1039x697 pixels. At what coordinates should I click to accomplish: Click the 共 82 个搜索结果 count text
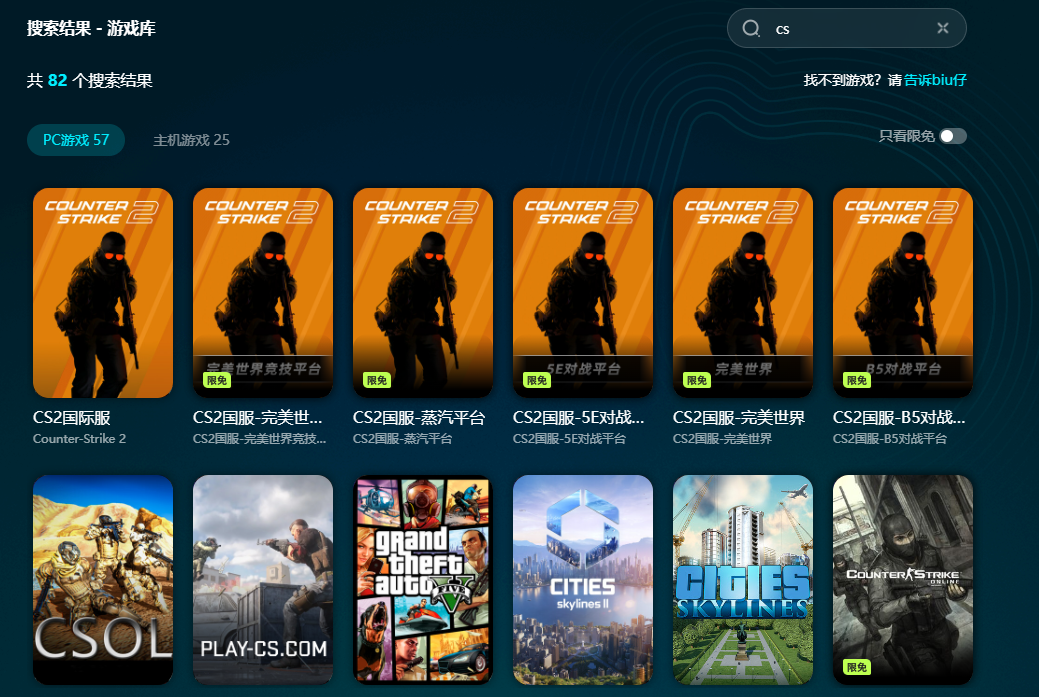[89, 81]
